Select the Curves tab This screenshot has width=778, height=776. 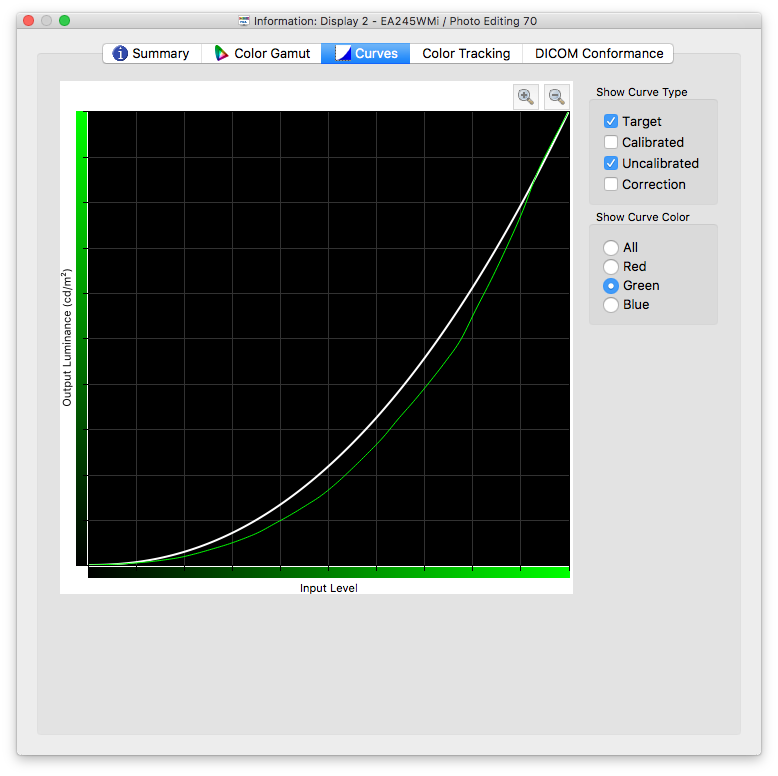point(366,53)
